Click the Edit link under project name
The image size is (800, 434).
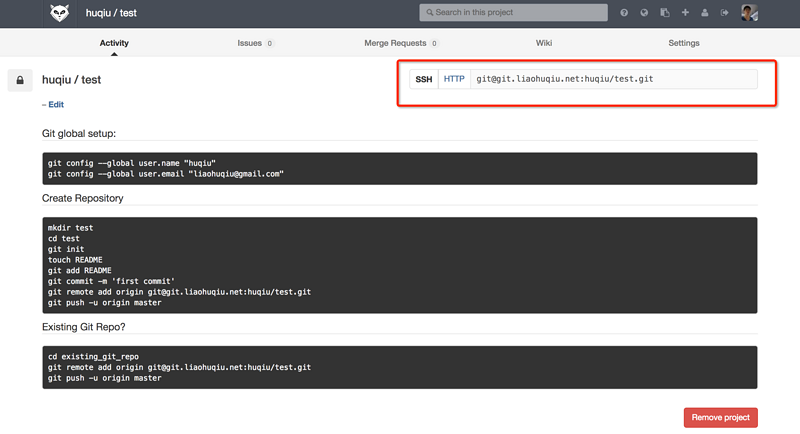[55, 104]
